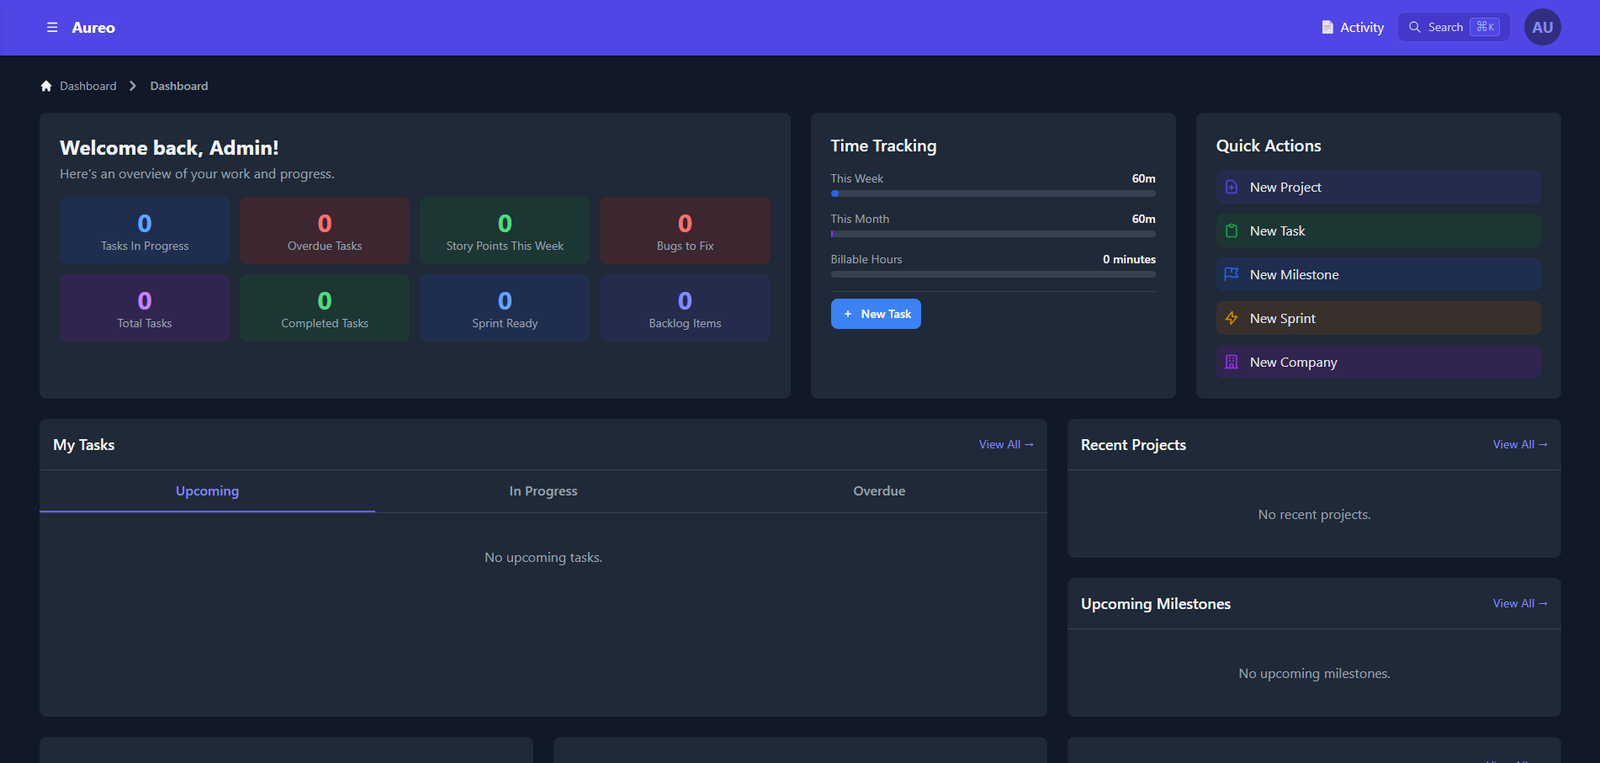This screenshot has height=763, width=1600.
Task: Click the Time Tracking heading
Action: (x=883, y=146)
